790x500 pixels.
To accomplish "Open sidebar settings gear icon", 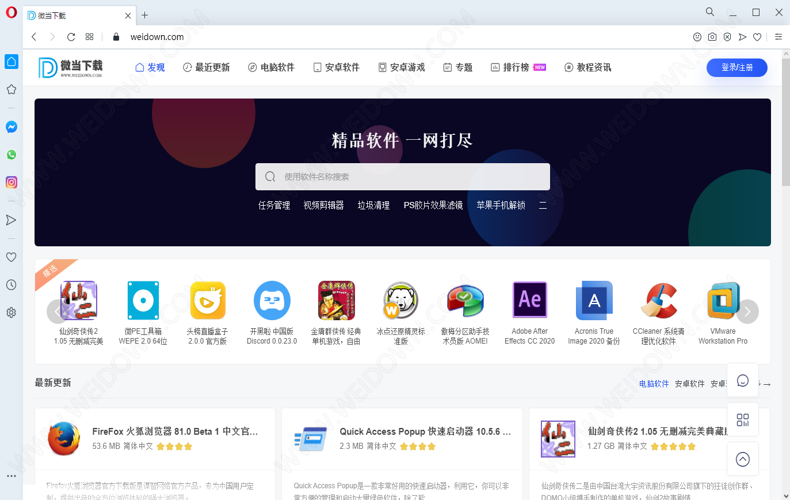I will 11,312.
